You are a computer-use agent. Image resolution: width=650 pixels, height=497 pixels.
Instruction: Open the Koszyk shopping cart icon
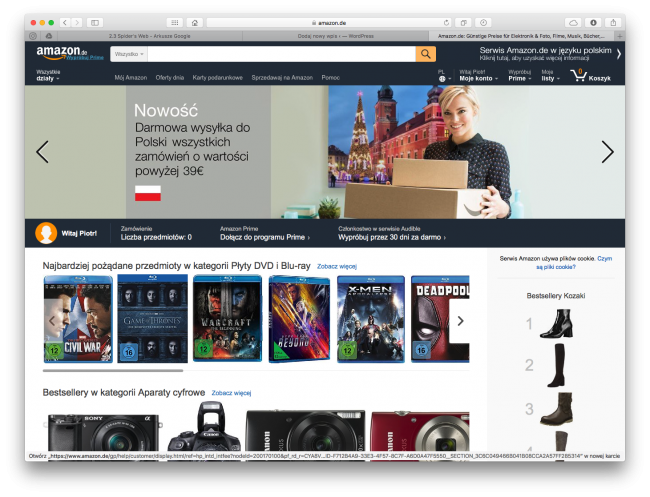[590, 75]
